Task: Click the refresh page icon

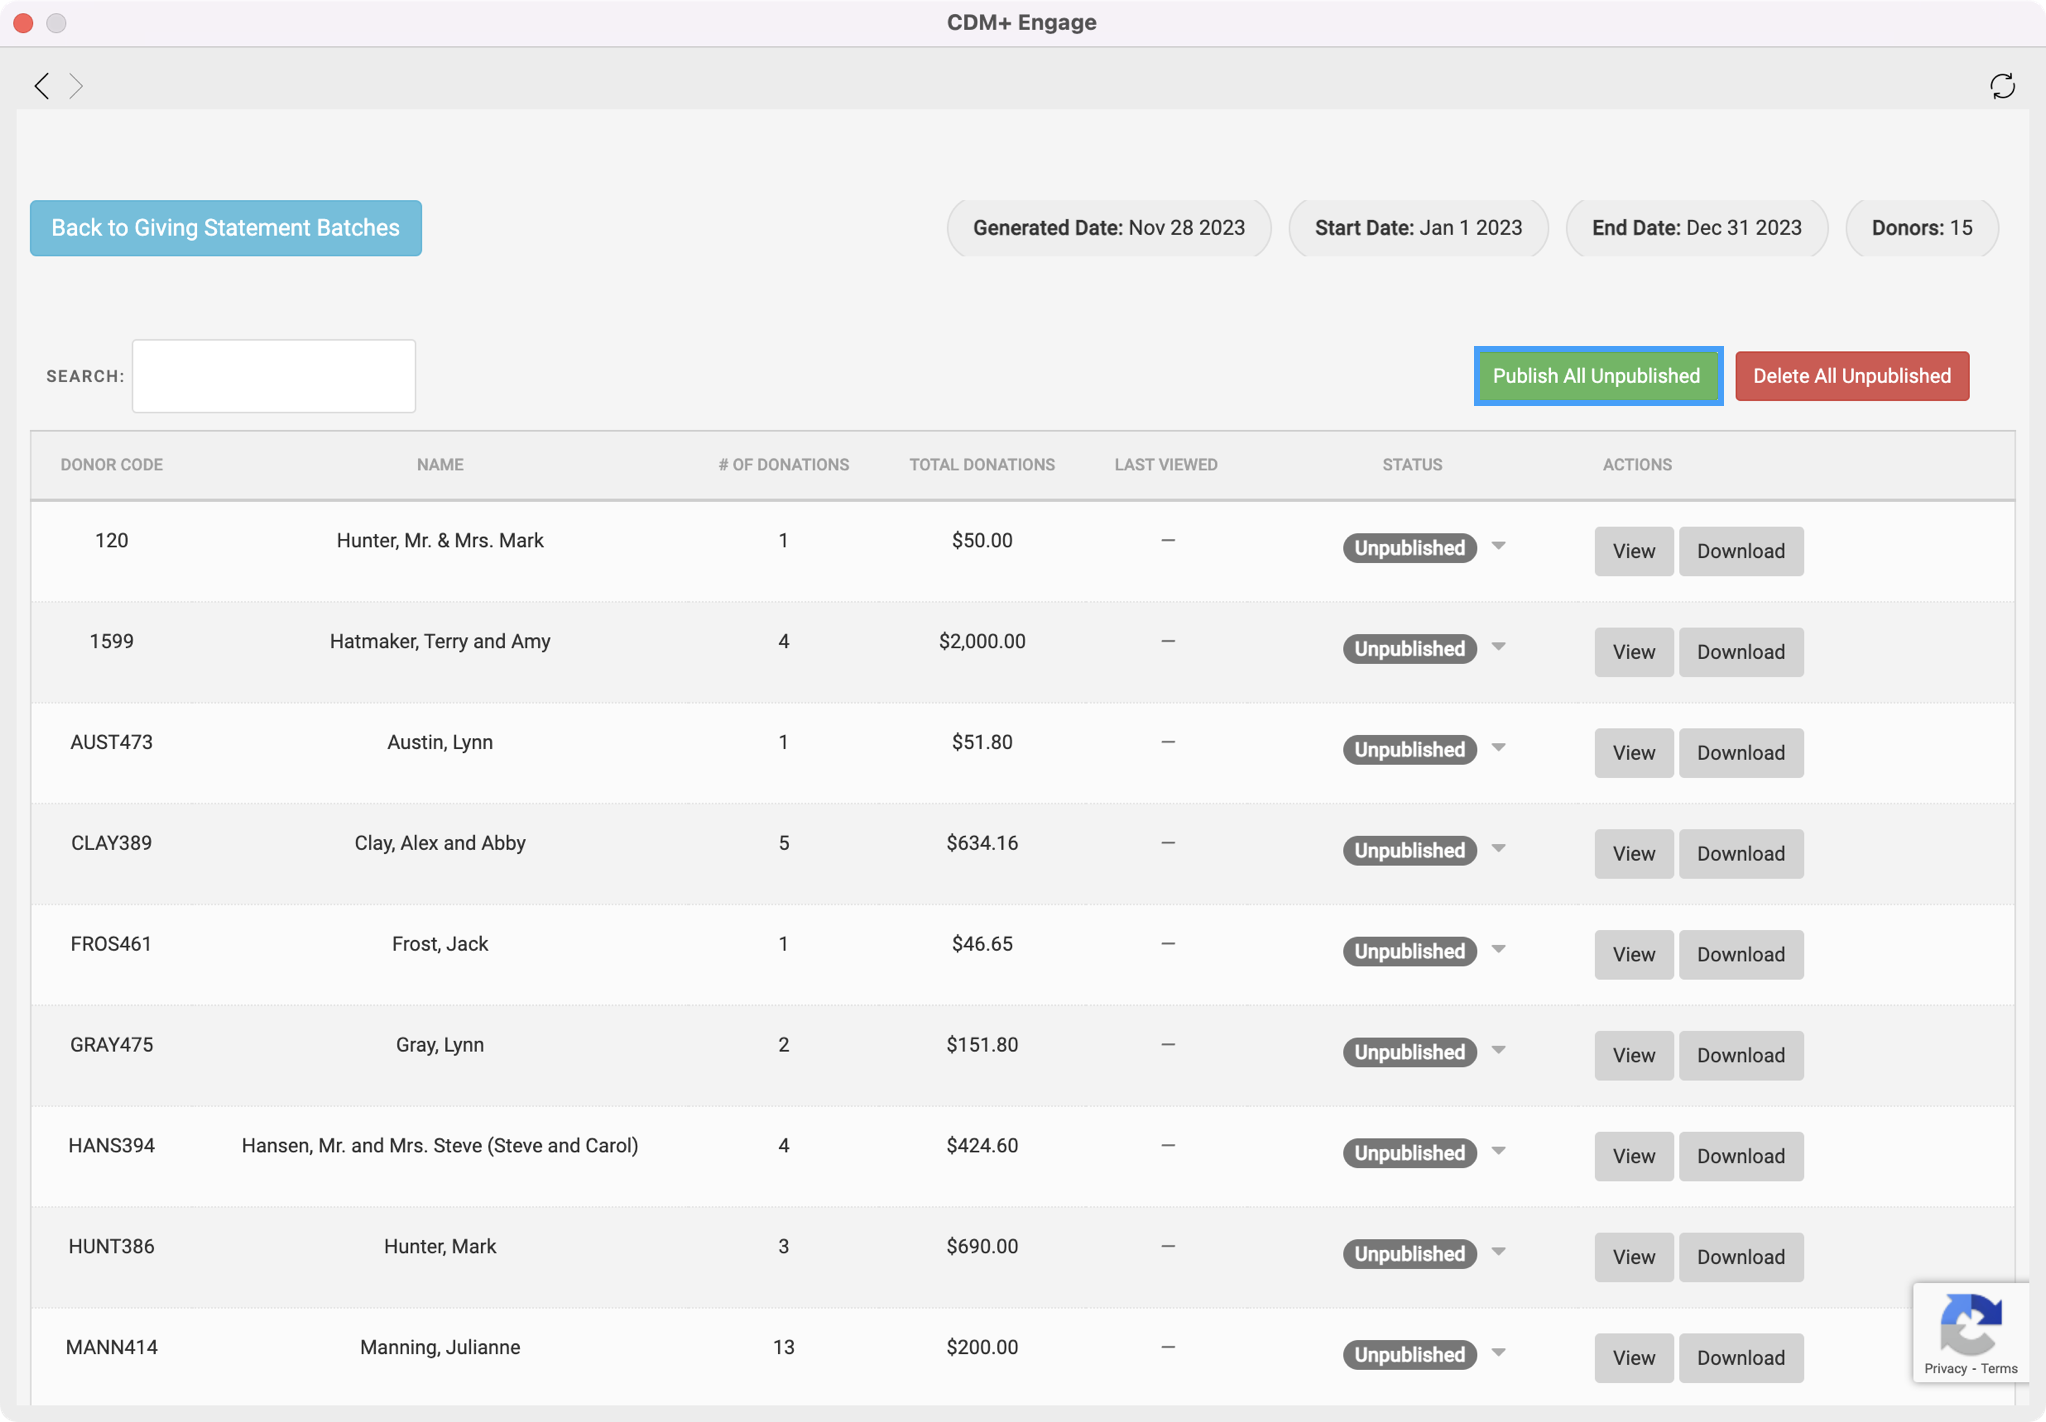Action: click(2001, 86)
